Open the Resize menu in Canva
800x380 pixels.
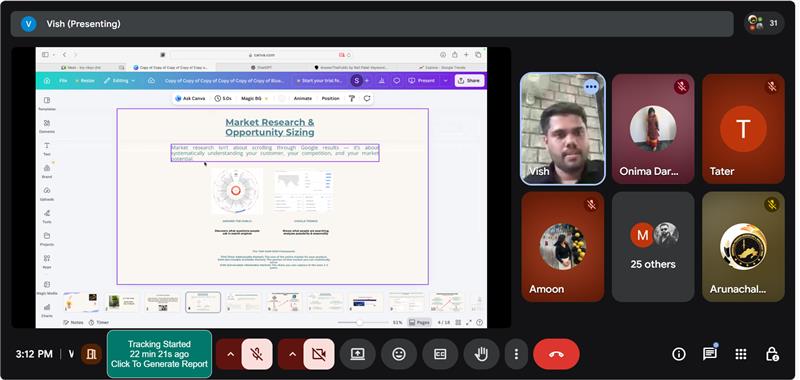tap(85, 81)
